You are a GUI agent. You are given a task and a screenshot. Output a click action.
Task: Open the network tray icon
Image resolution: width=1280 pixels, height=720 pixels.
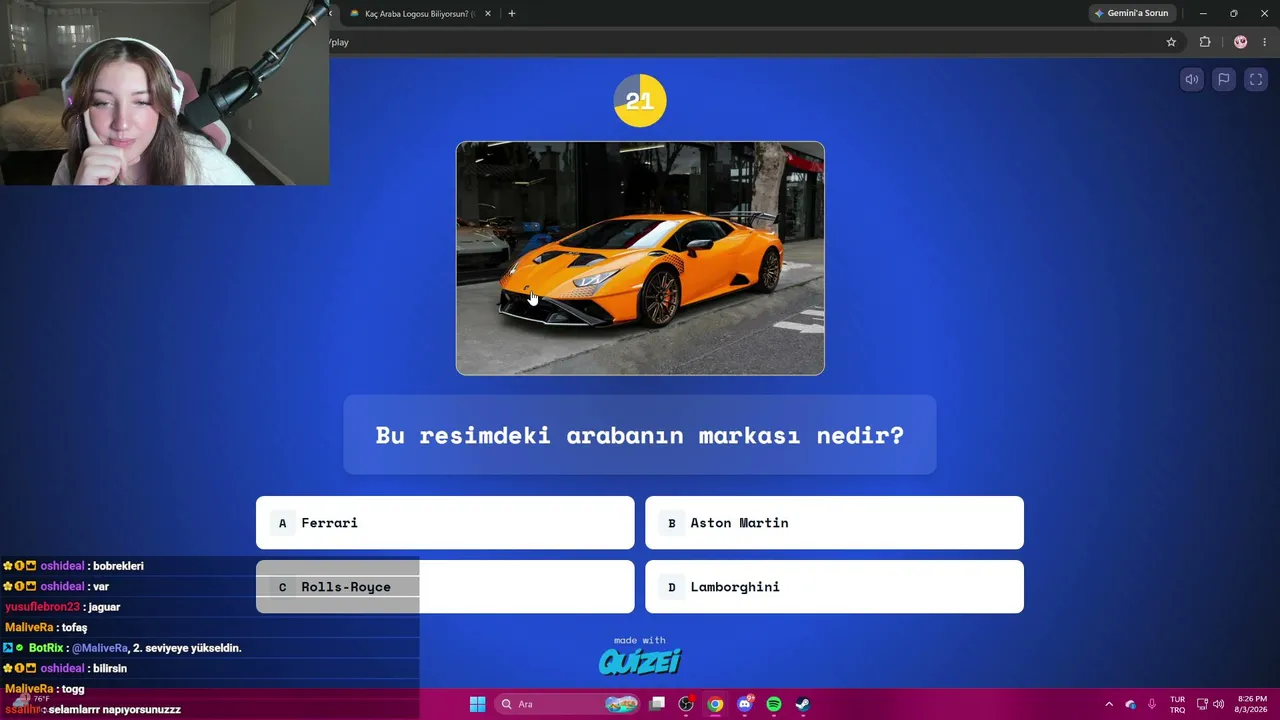[x=1202, y=704]
